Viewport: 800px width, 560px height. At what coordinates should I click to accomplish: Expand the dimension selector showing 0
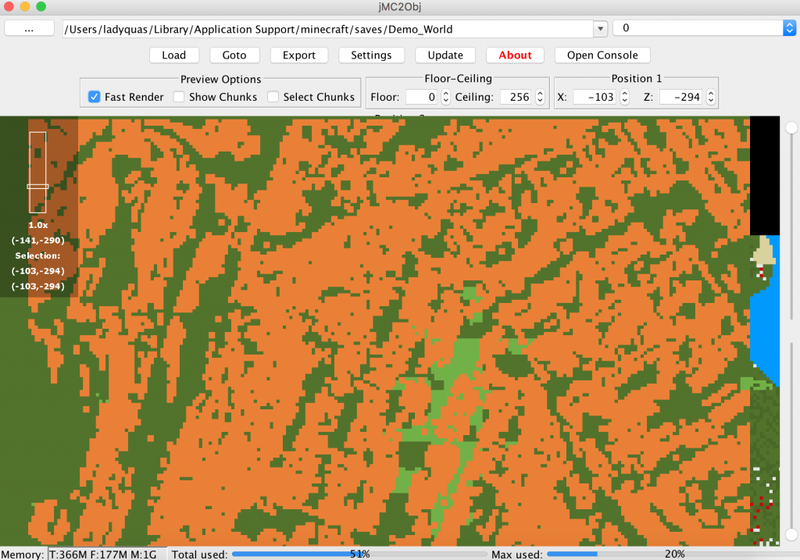point(789,29)
